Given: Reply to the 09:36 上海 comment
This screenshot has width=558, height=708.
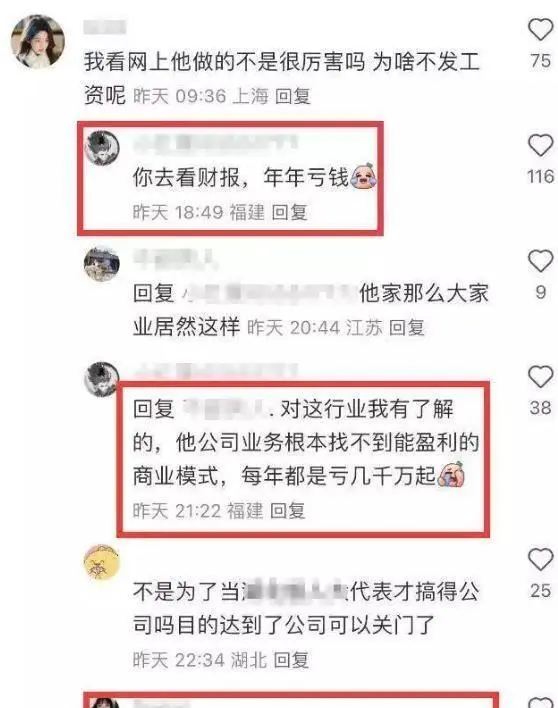Looking at the screenshot, I should [x=293, y=96].
